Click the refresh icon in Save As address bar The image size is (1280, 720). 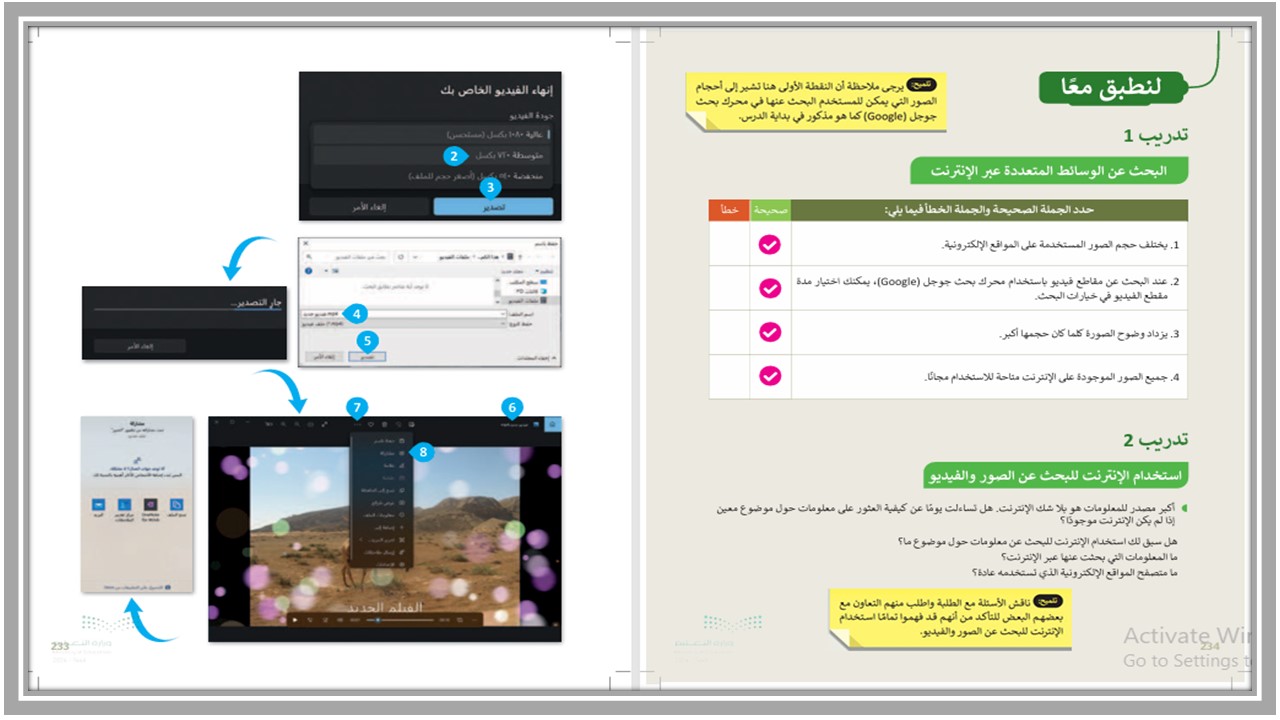point(401,257)
